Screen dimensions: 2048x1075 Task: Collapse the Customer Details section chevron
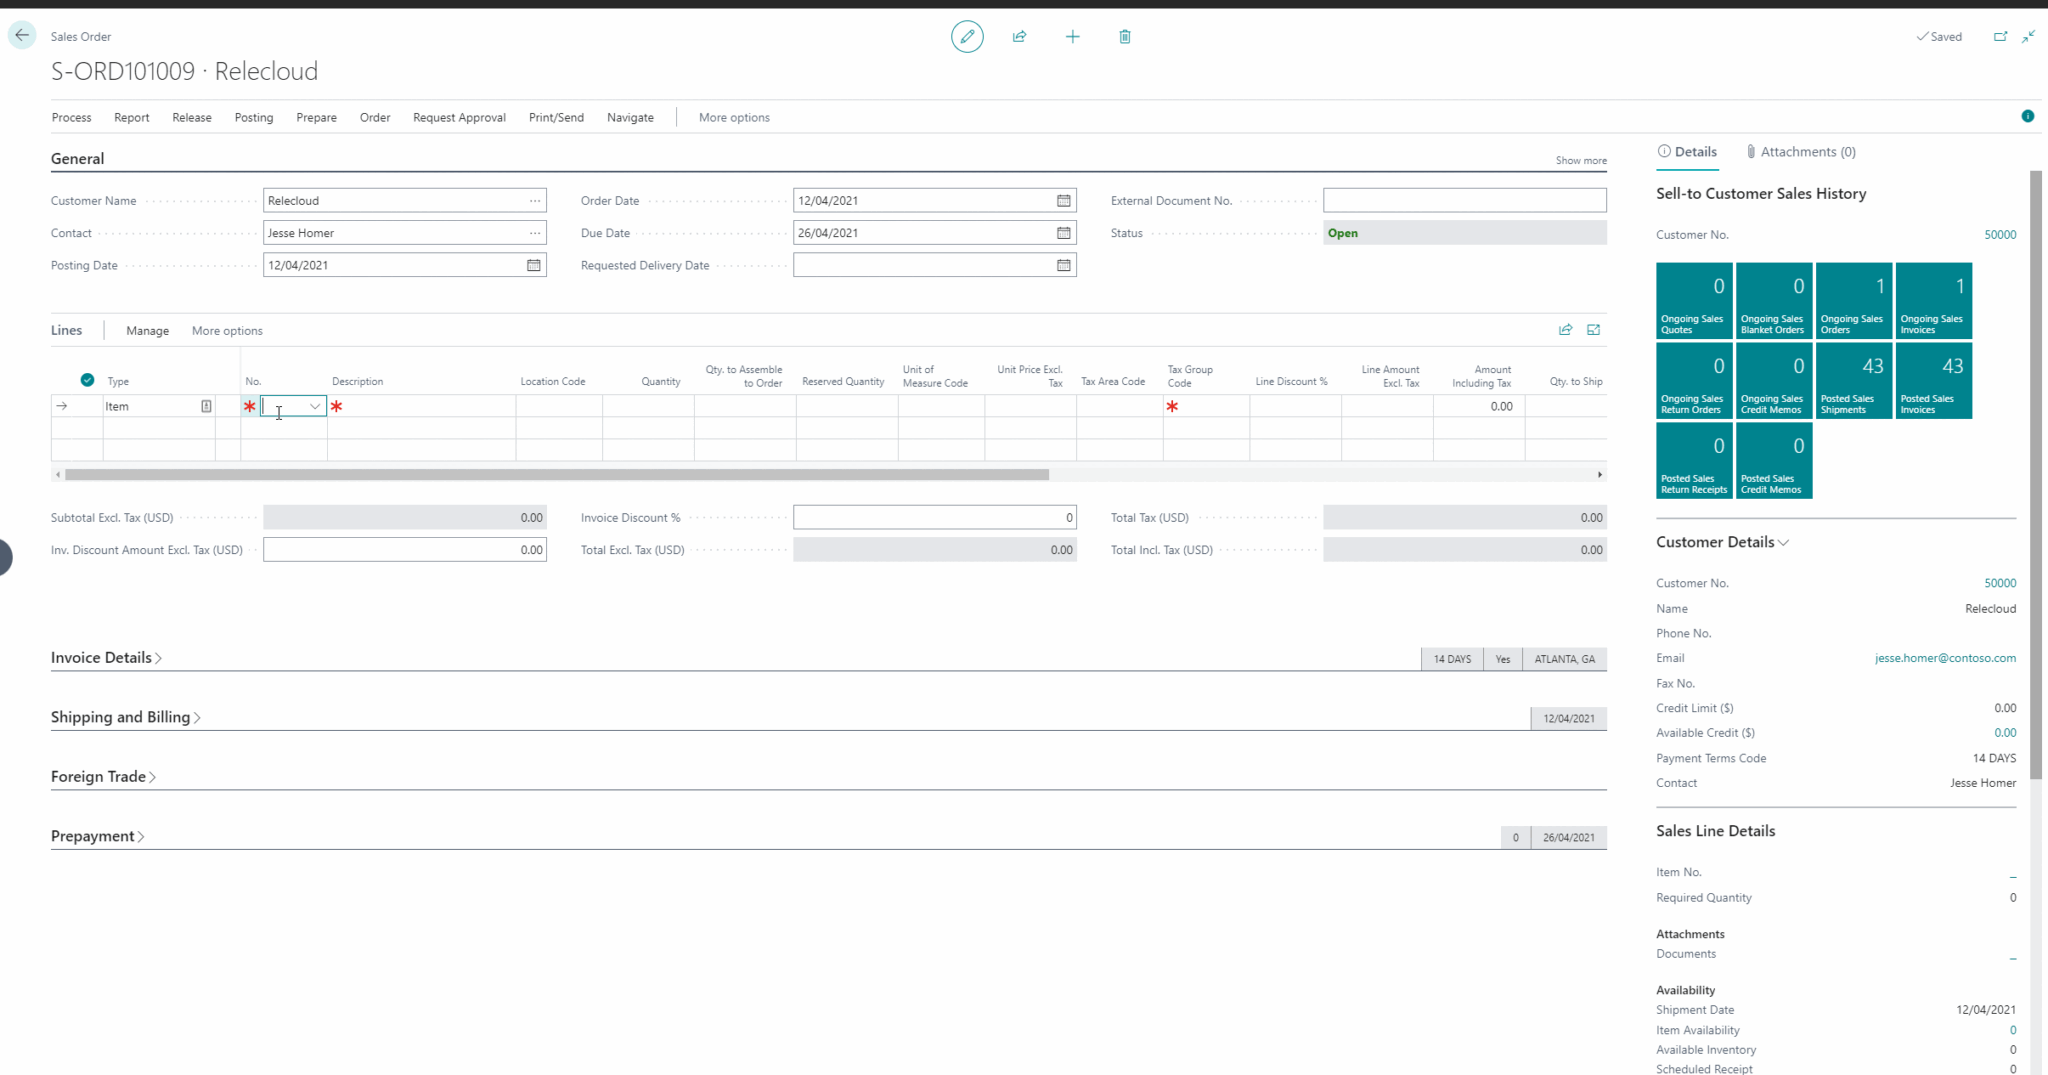click(1784, 542)
